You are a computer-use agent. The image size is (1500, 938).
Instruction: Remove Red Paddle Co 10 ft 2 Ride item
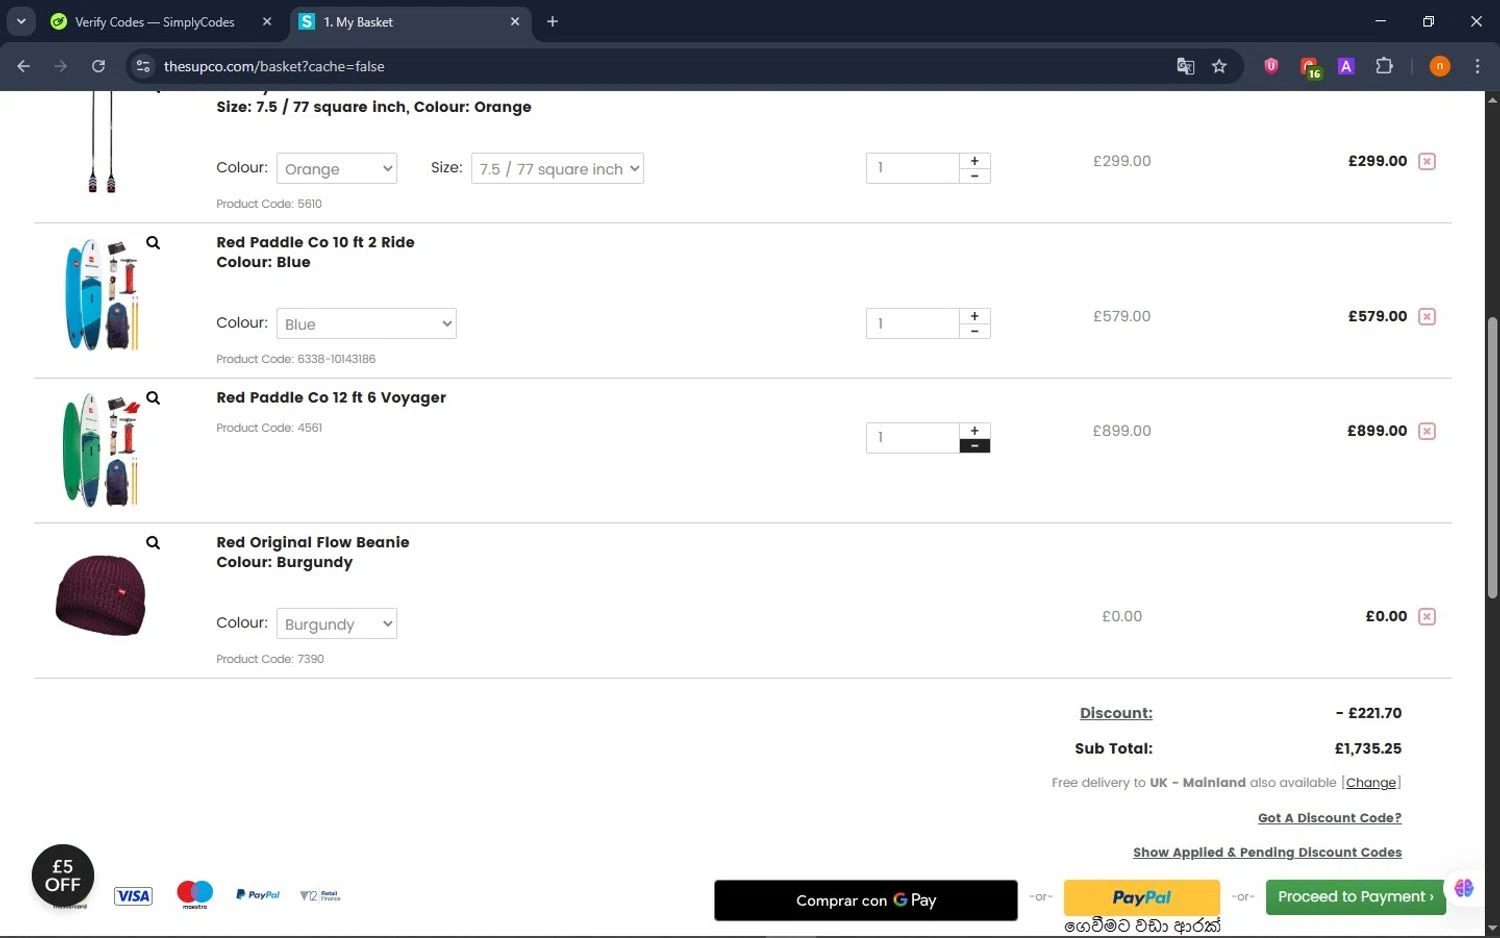click(x=1427, y=316)
